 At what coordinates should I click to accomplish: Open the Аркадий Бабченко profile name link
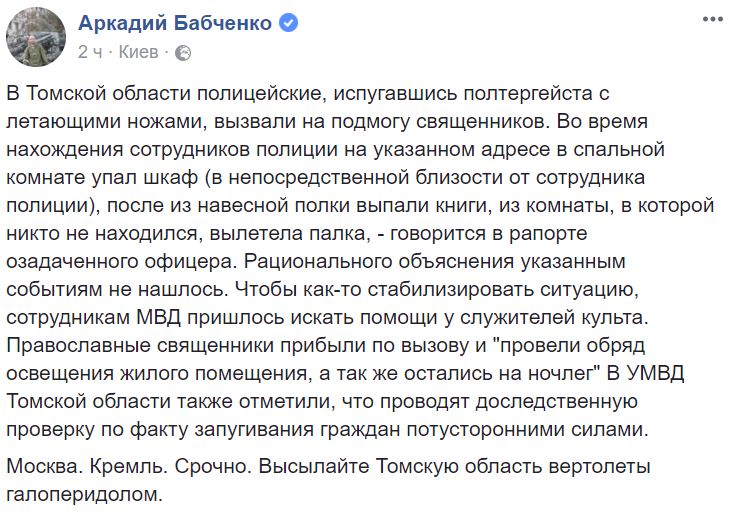pyautogui.click(x=175, y=23)
